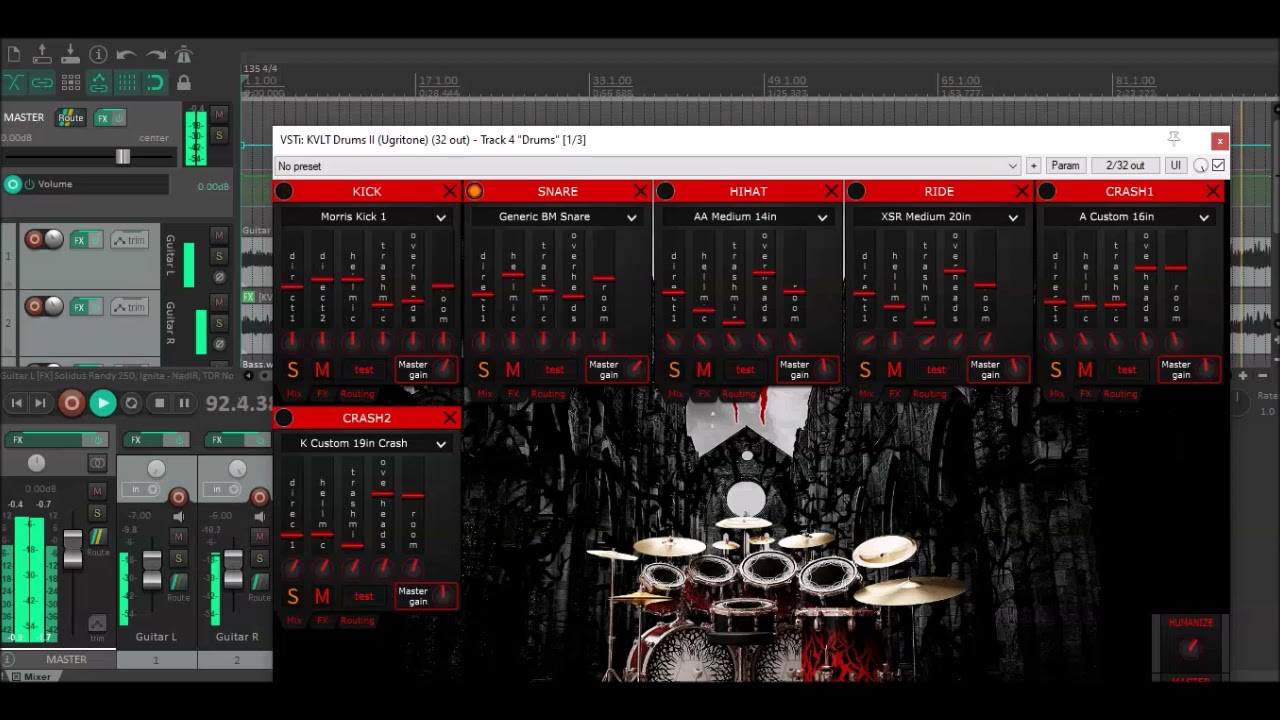
Task: Record-arm the Guitar L track
Action: click(34, 239)
